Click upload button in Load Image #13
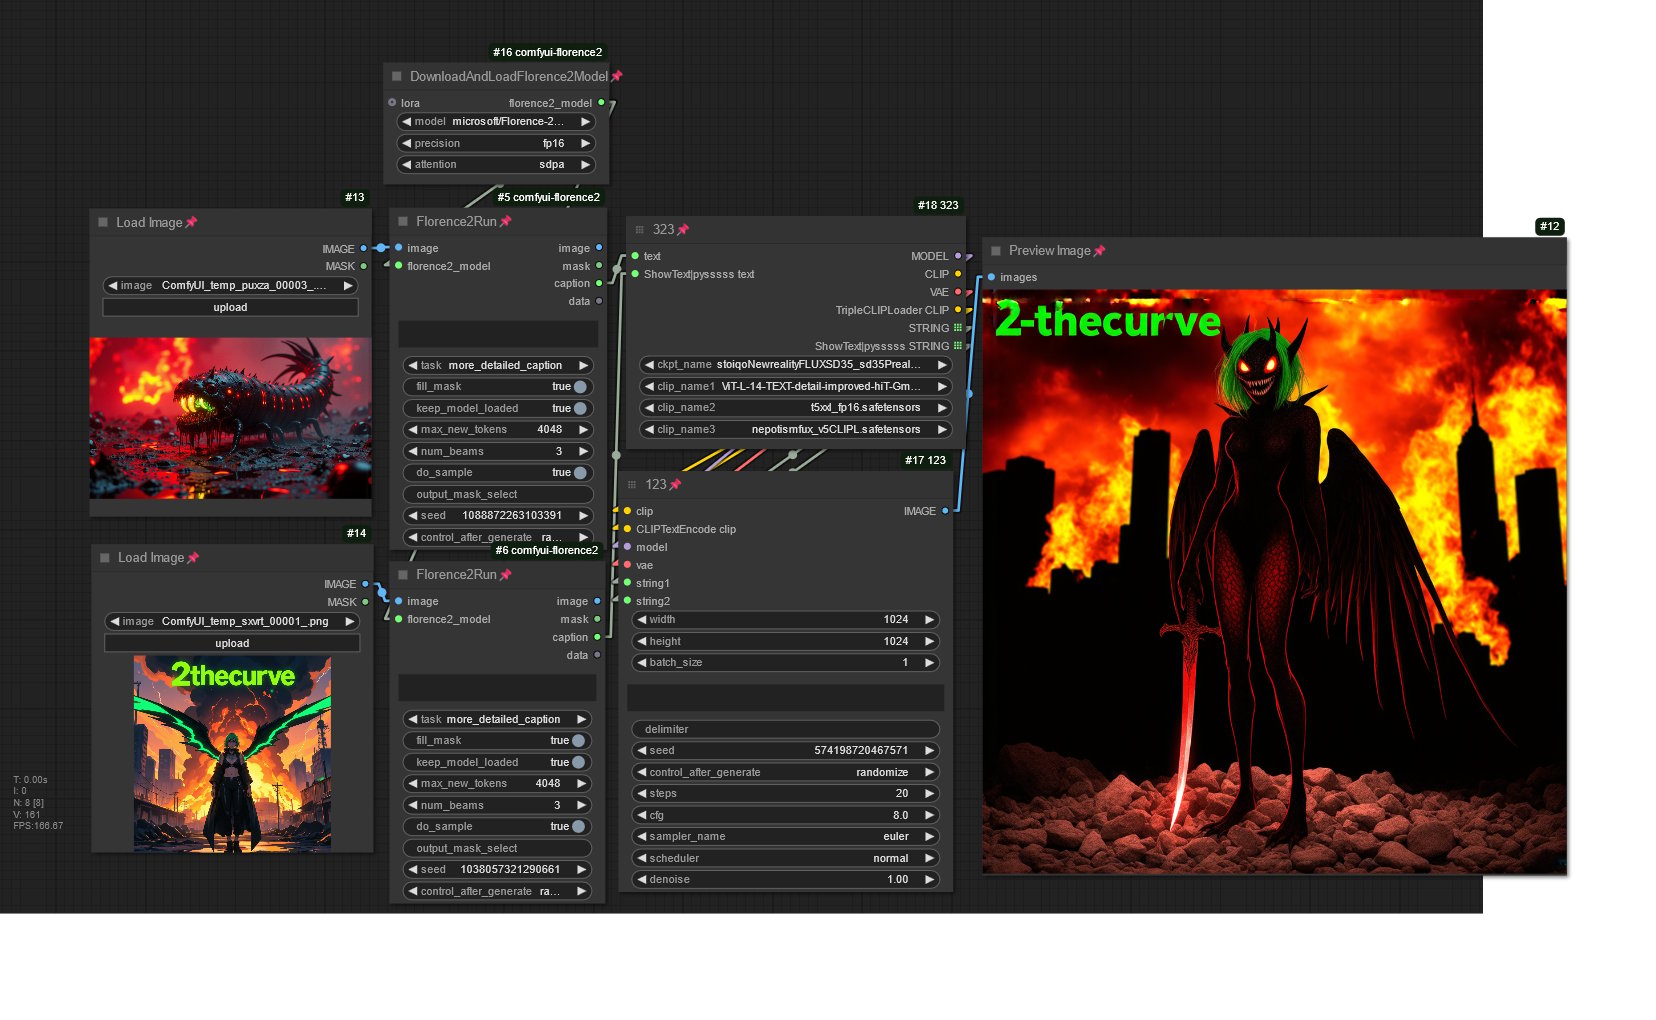Screen dimensions: 1656x1020 [230, 307]
